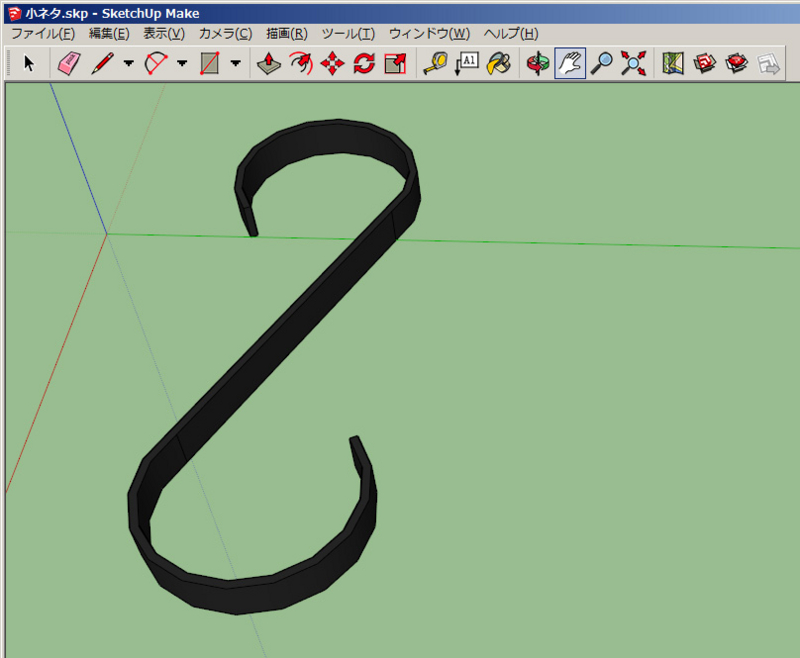This screenshot has height=658, width=800.
Task: Open the 描画(R) menu
Action: (287, 34)
